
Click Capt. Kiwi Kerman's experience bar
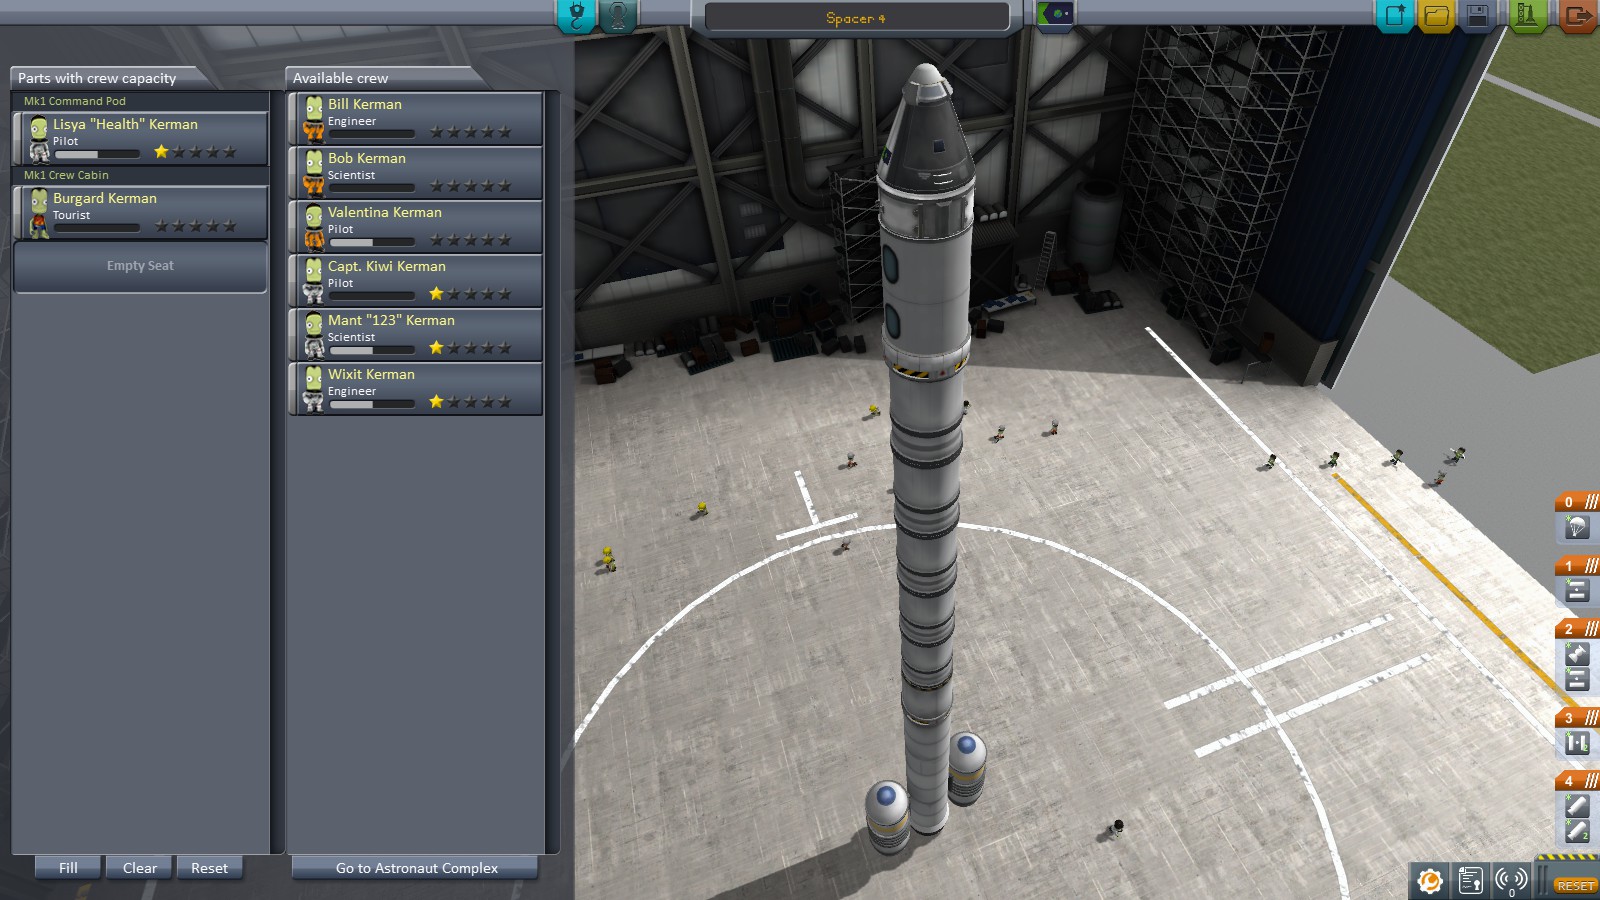(x=371, y=296)
